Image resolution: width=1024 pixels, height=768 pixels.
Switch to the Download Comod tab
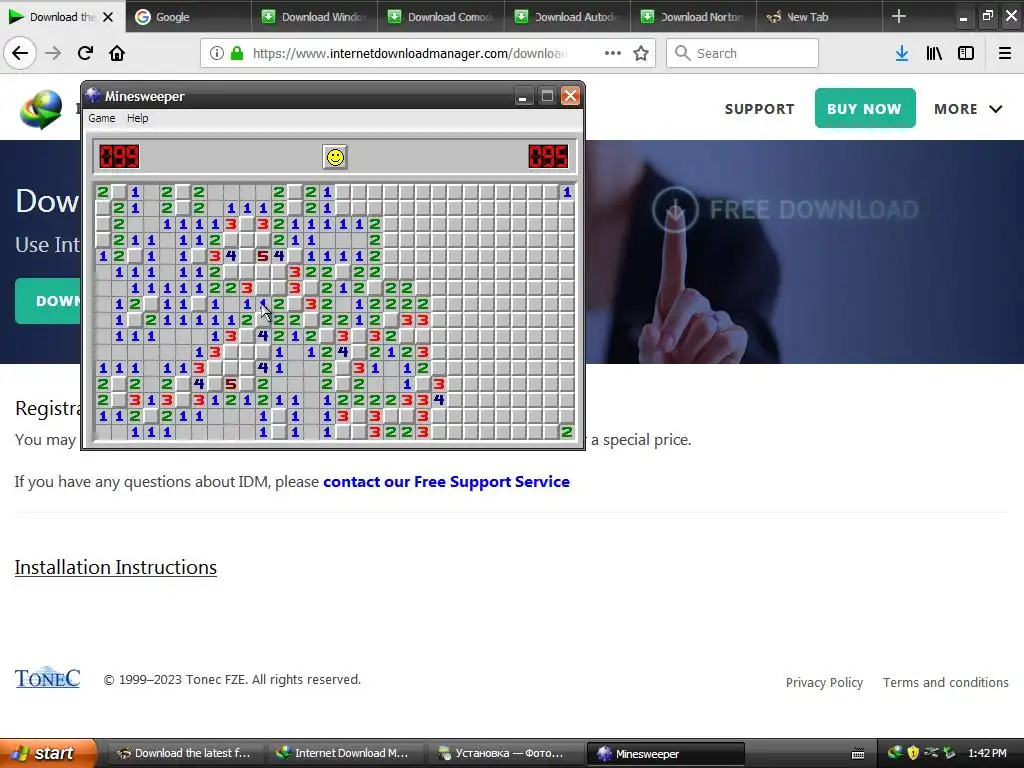pos(441,17)
